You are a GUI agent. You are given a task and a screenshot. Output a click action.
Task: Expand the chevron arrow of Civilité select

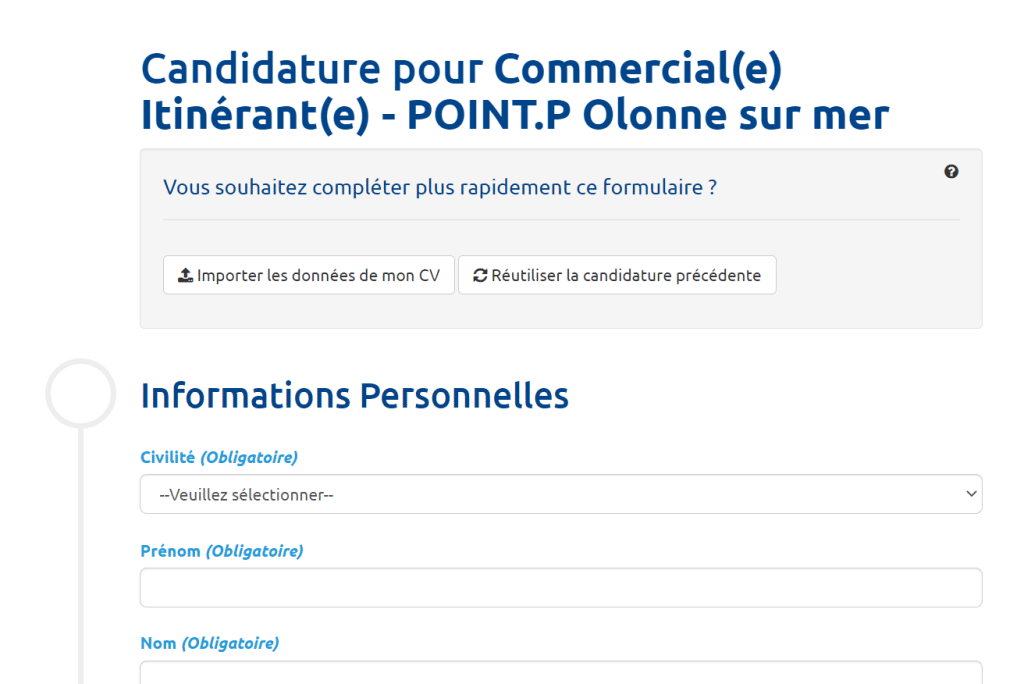click(971, 494)
